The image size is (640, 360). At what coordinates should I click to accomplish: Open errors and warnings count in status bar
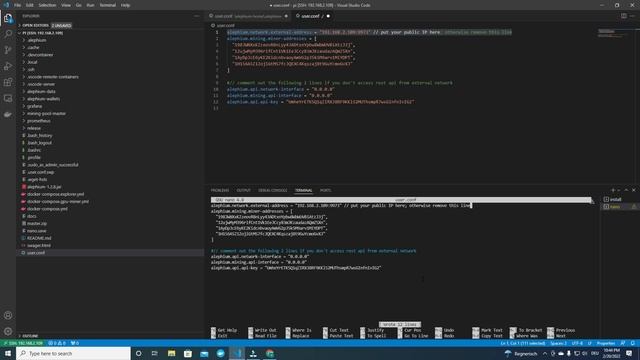point(57,343)
